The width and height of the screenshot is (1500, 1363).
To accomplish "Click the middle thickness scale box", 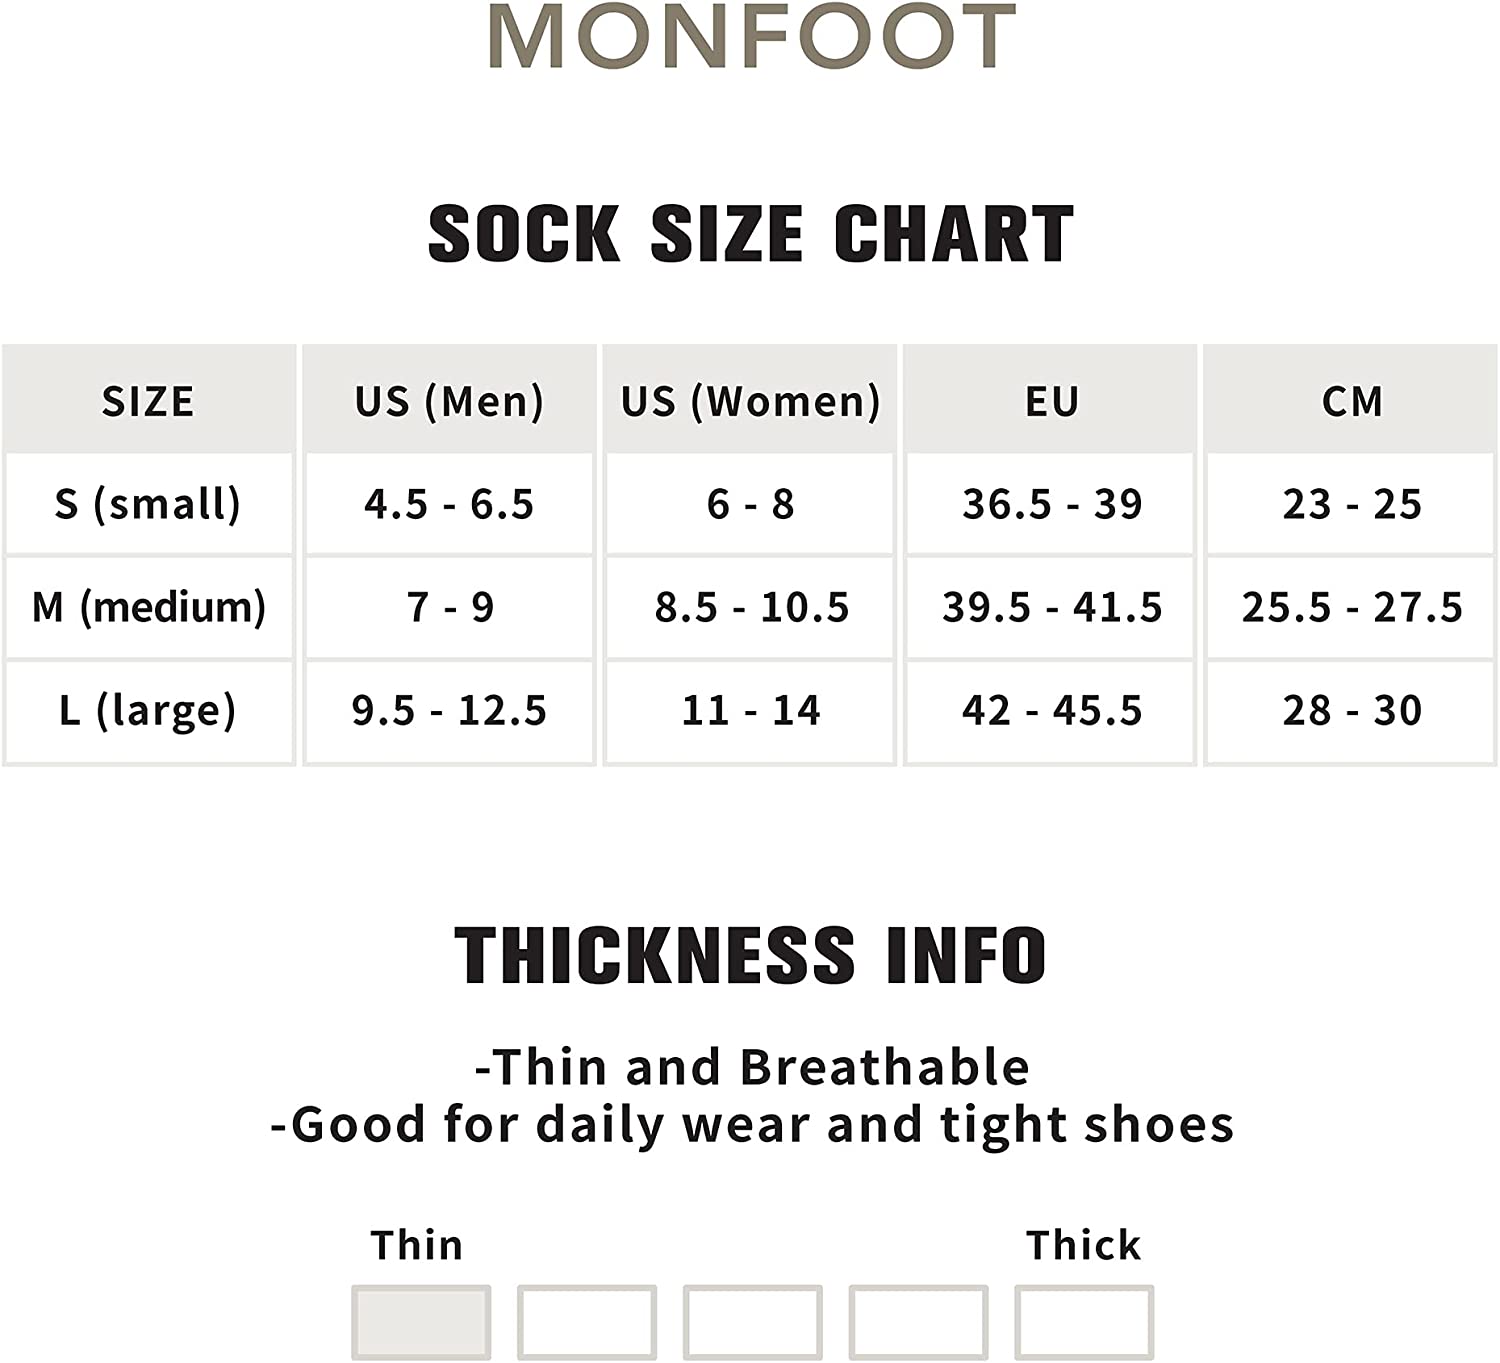I will 752,1321.
